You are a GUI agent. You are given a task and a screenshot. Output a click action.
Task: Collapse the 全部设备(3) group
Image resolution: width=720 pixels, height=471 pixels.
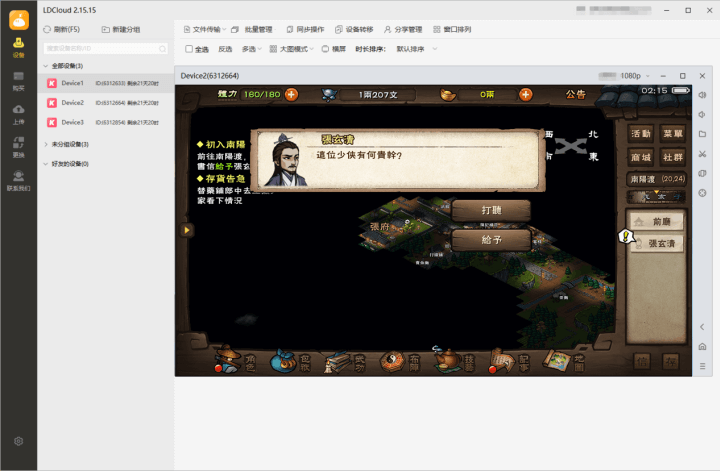45,66
